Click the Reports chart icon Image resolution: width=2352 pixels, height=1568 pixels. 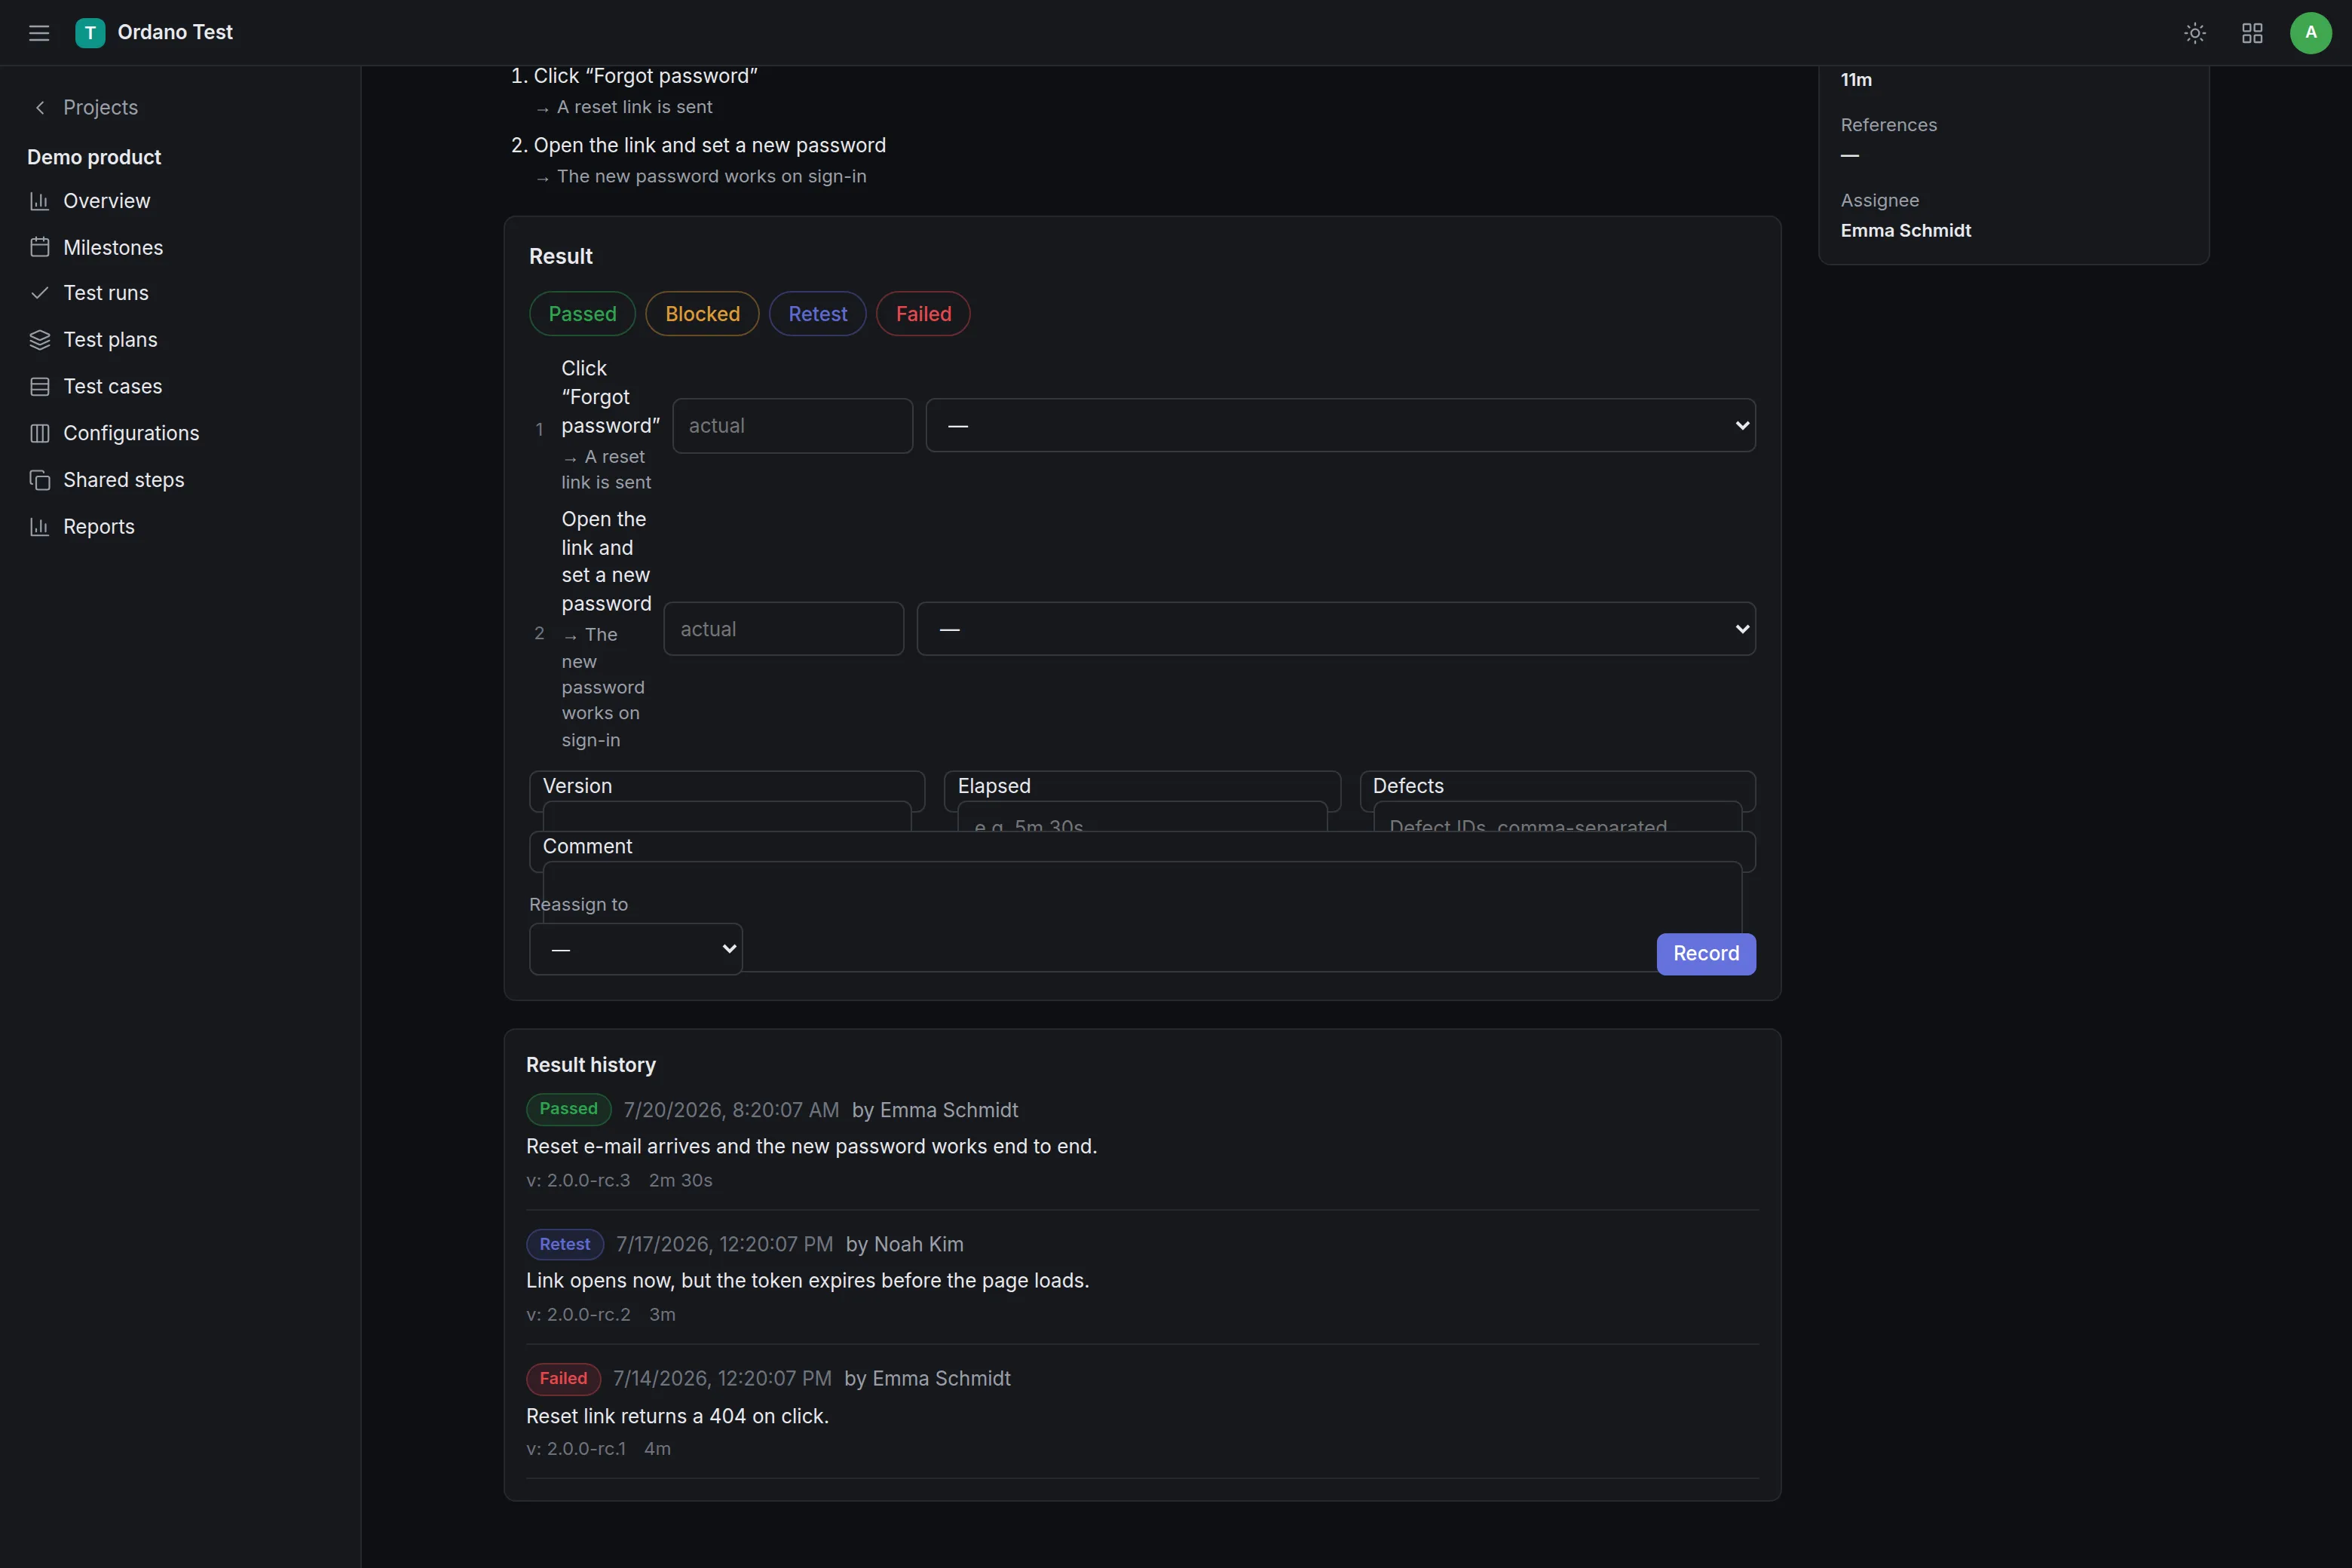(x=40, y=527)
